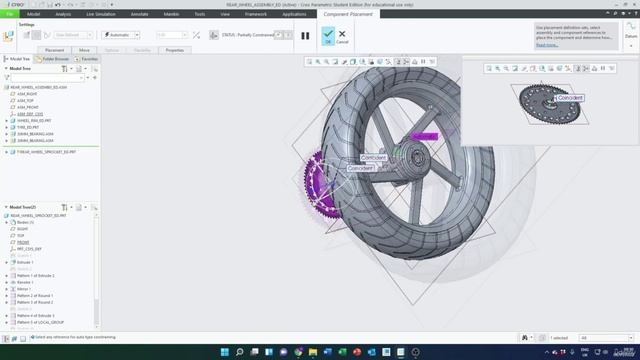Viewport: 640px width, 360px height.
Task: Switch to the Folder Browser navigator tab
Action: [x=53, y=59]
